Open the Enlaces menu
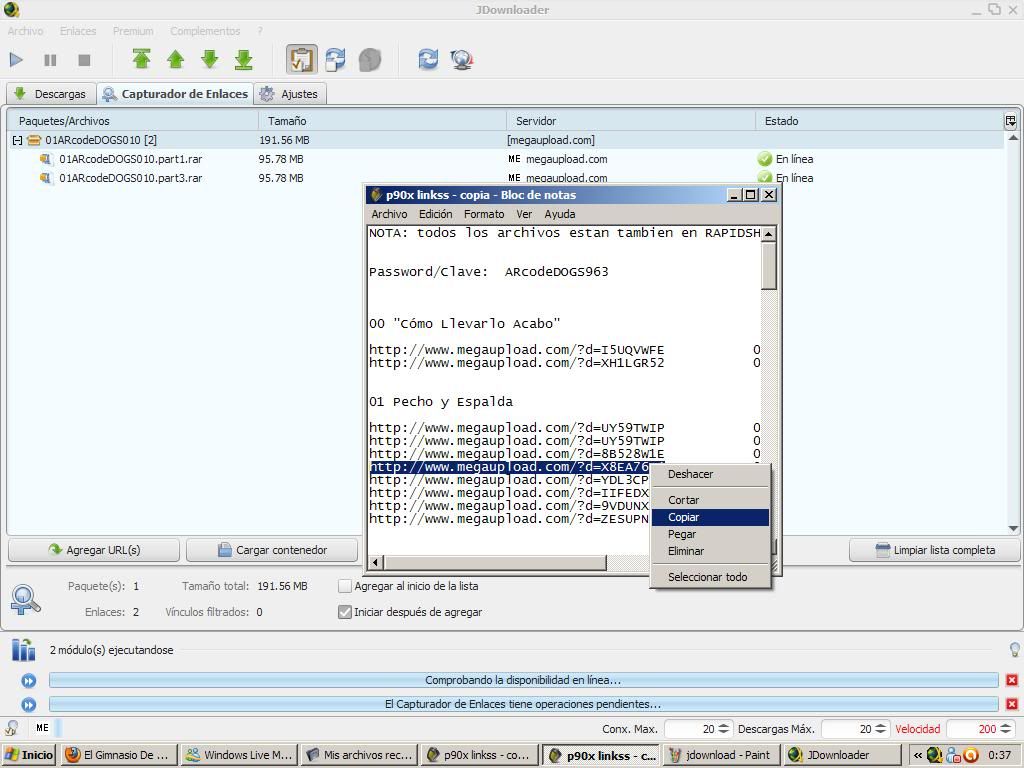 click(x=78, y=31)
